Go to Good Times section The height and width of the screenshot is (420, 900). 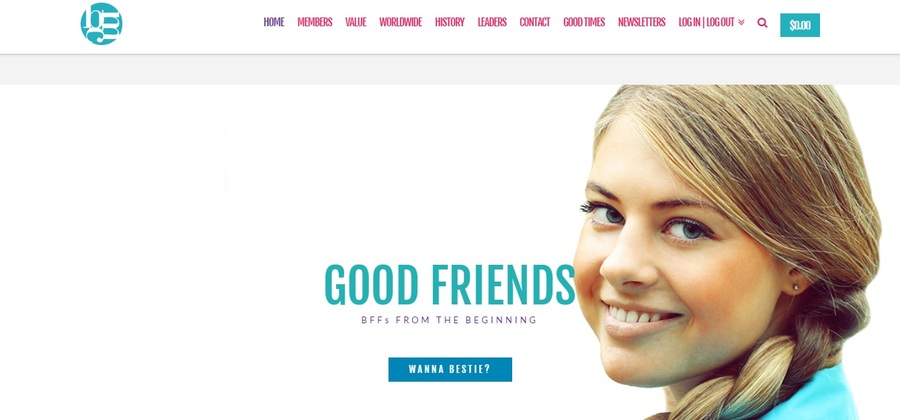(x=584, y=22)
